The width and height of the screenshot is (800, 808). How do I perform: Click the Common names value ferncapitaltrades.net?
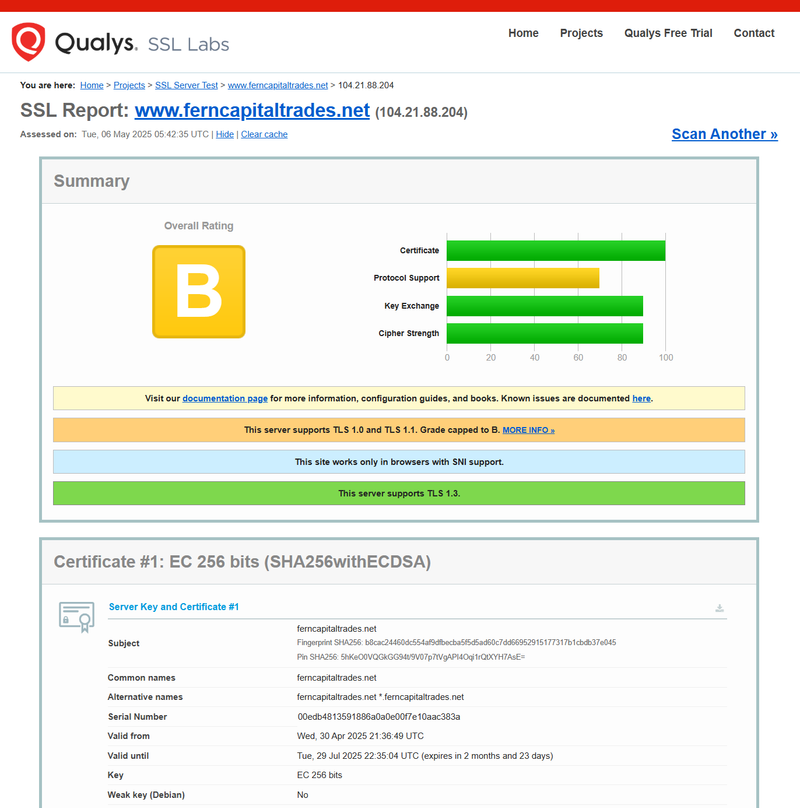tap(337, 678)
